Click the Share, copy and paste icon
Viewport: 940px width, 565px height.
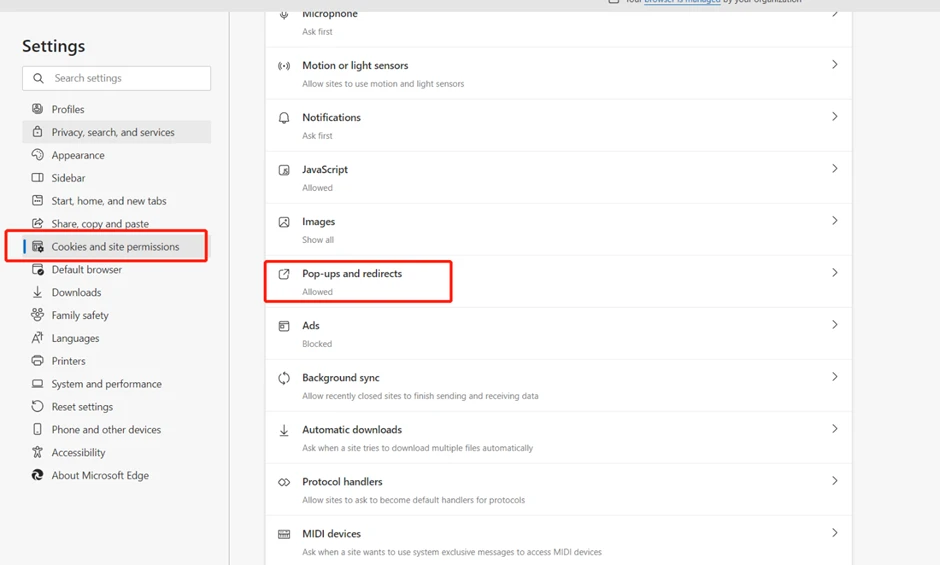point(37,223)
